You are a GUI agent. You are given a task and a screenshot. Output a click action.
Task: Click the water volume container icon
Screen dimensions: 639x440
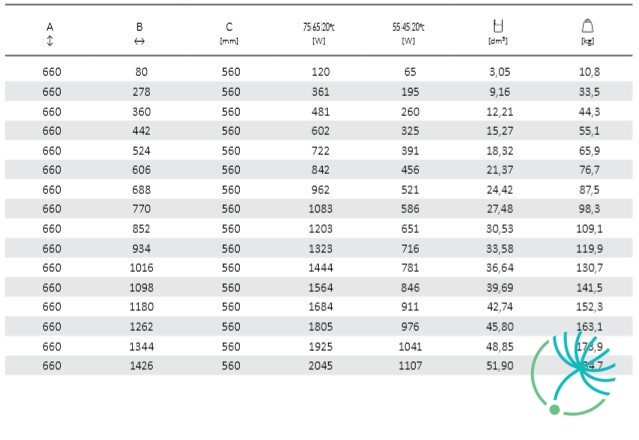point(498,26)
